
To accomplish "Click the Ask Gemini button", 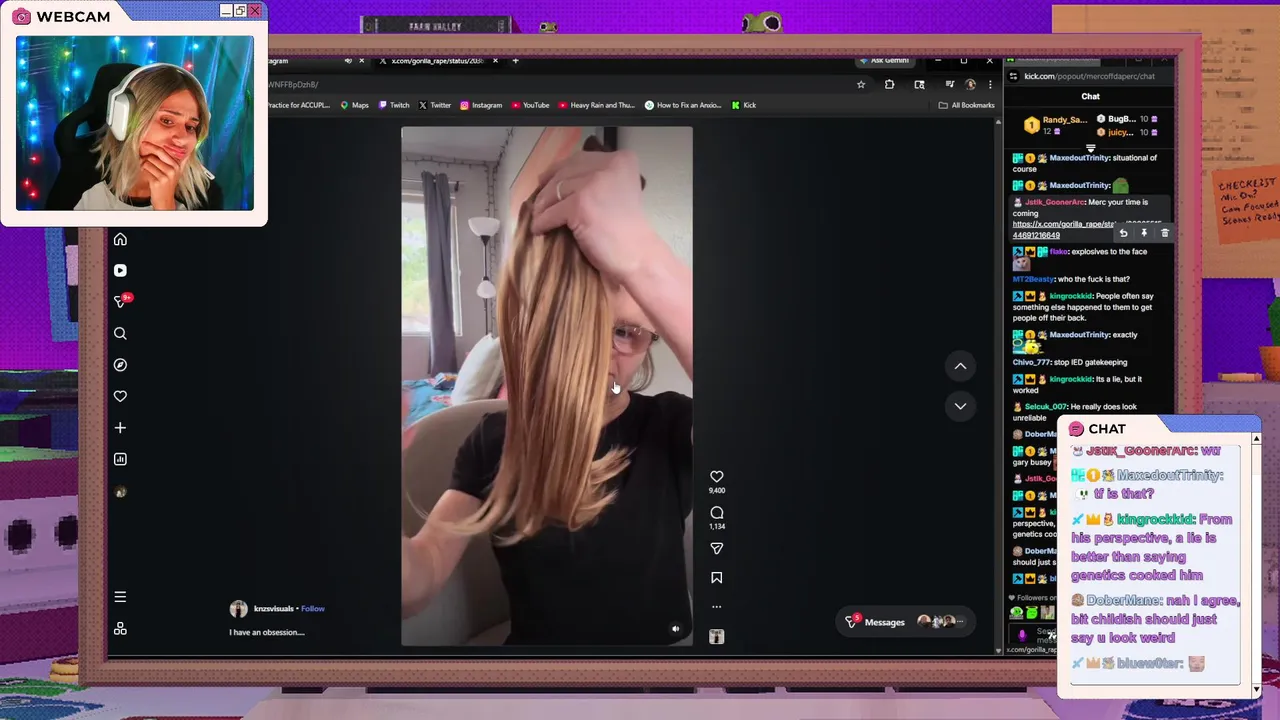I will (883, 61).
